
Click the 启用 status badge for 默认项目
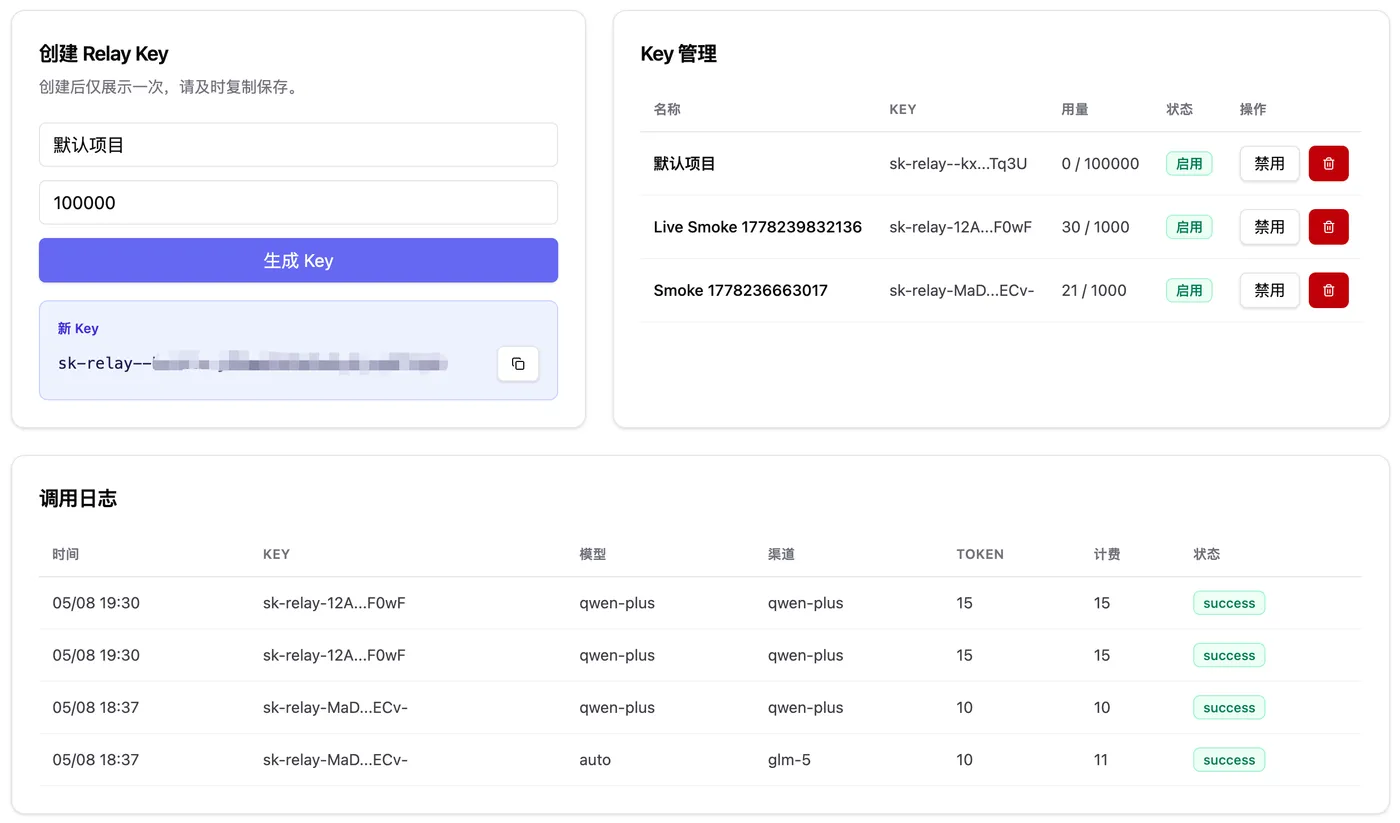pyautogui.click(x=1189, y=164)
